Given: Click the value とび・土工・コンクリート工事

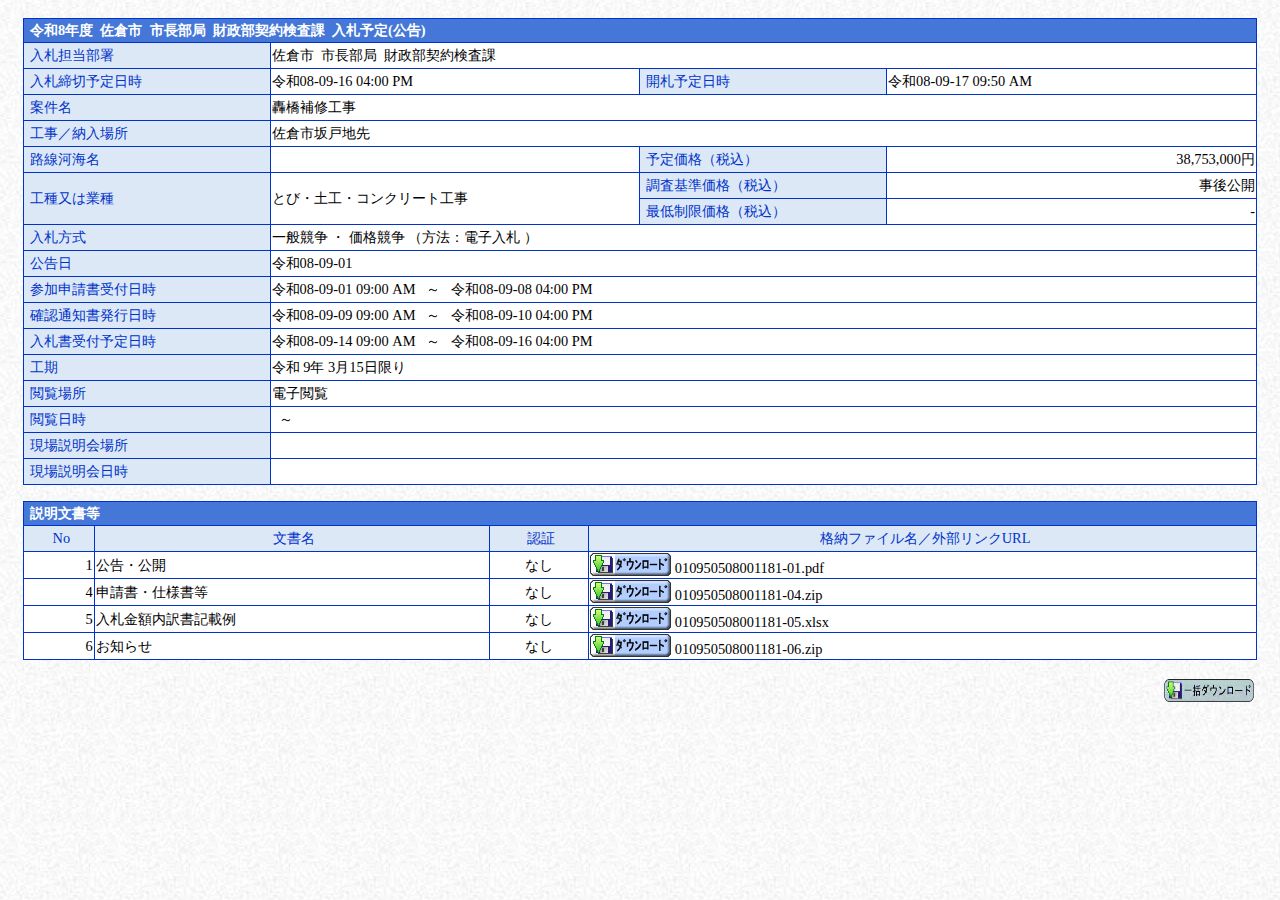Looking at the screenshot, I should (370, 199).
